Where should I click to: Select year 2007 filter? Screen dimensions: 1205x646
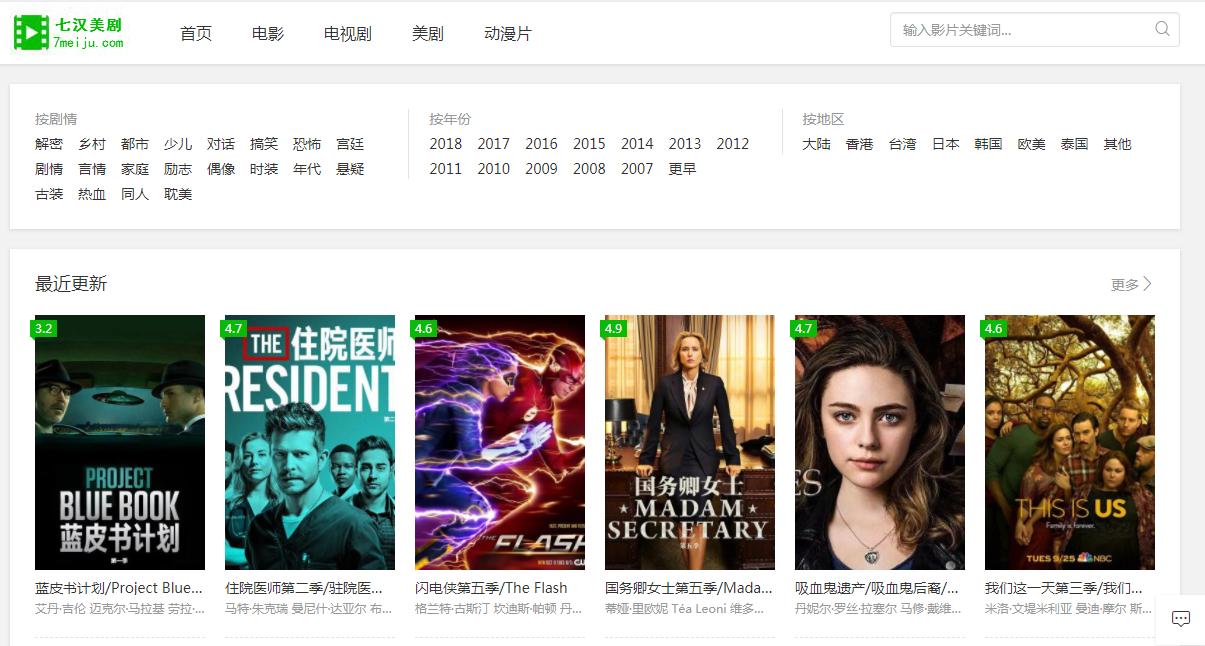[x=637, y=169]
